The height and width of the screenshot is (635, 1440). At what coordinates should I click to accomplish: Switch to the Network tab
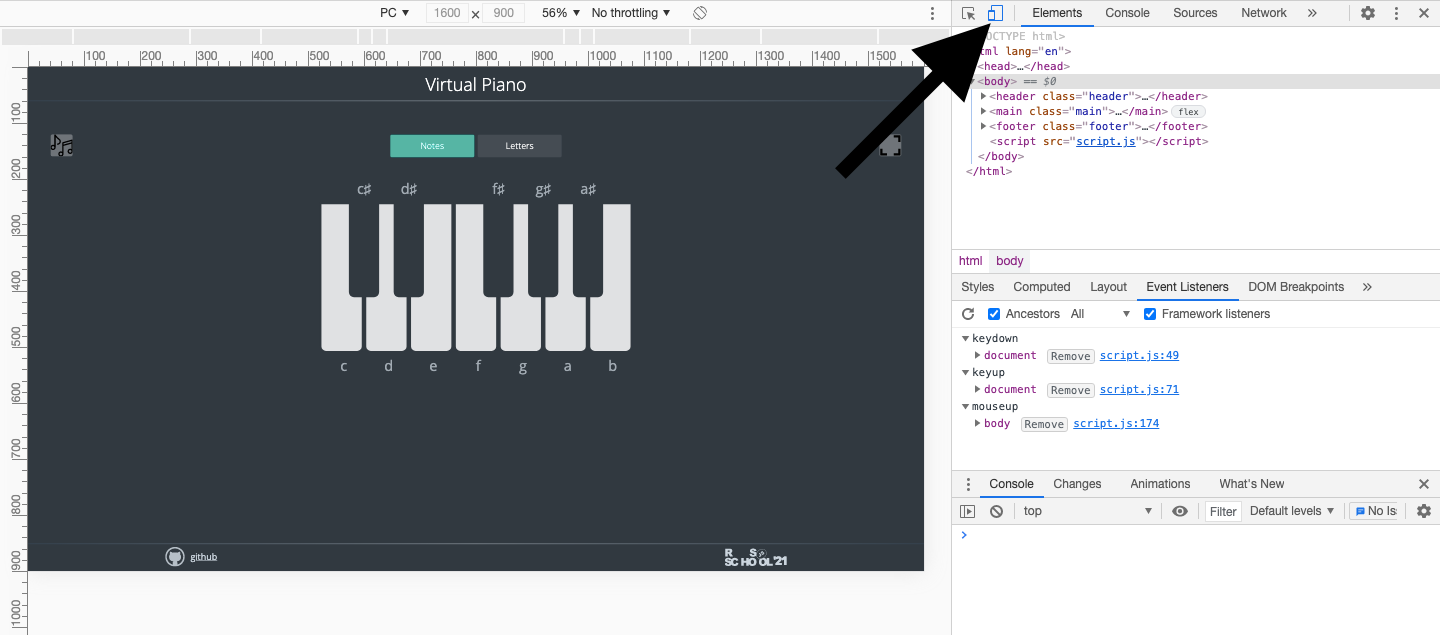click(x=1264, y=13)
